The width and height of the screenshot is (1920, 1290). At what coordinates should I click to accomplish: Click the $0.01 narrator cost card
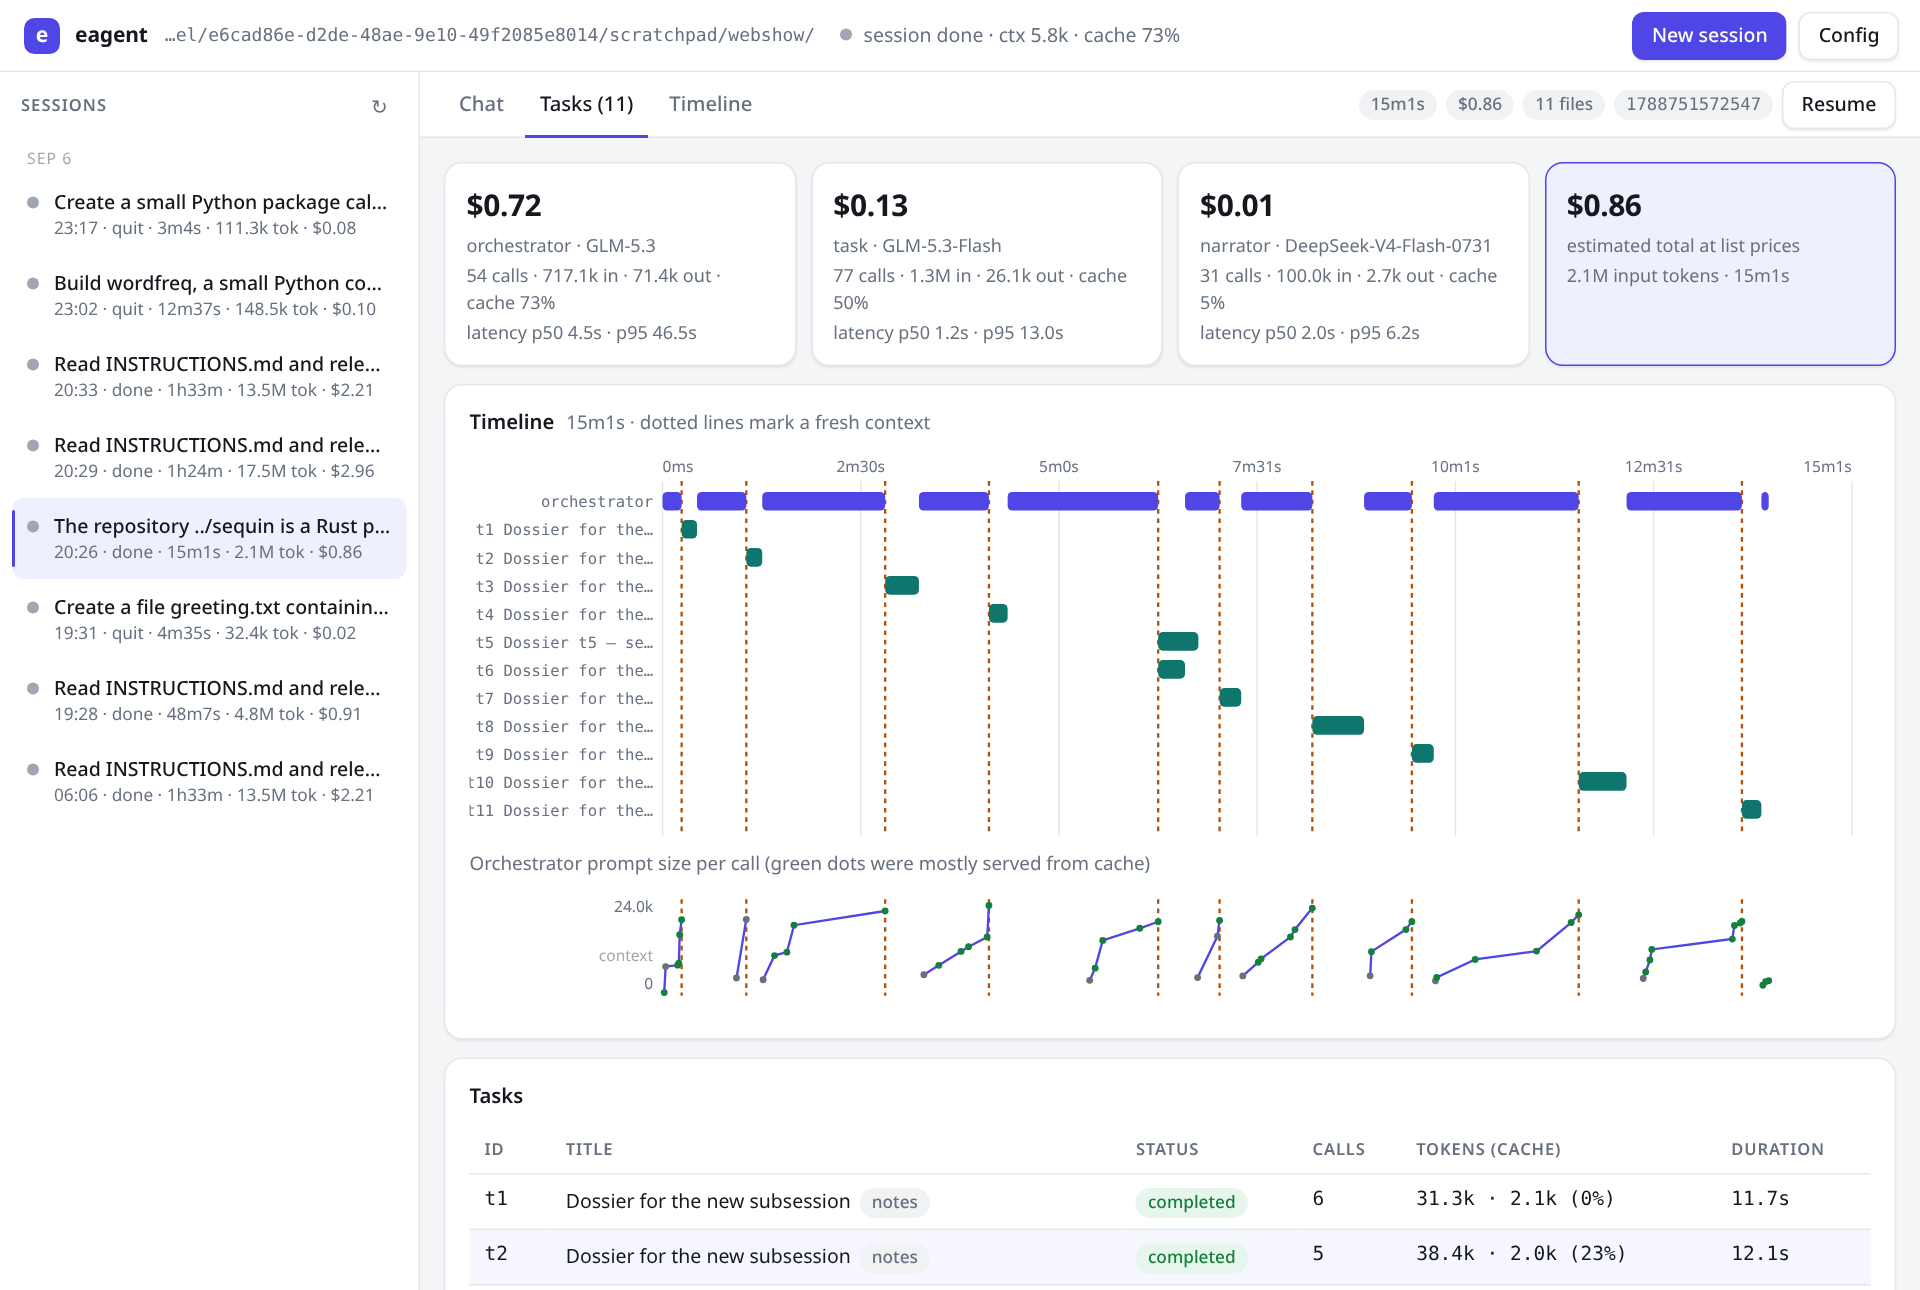1353,264
